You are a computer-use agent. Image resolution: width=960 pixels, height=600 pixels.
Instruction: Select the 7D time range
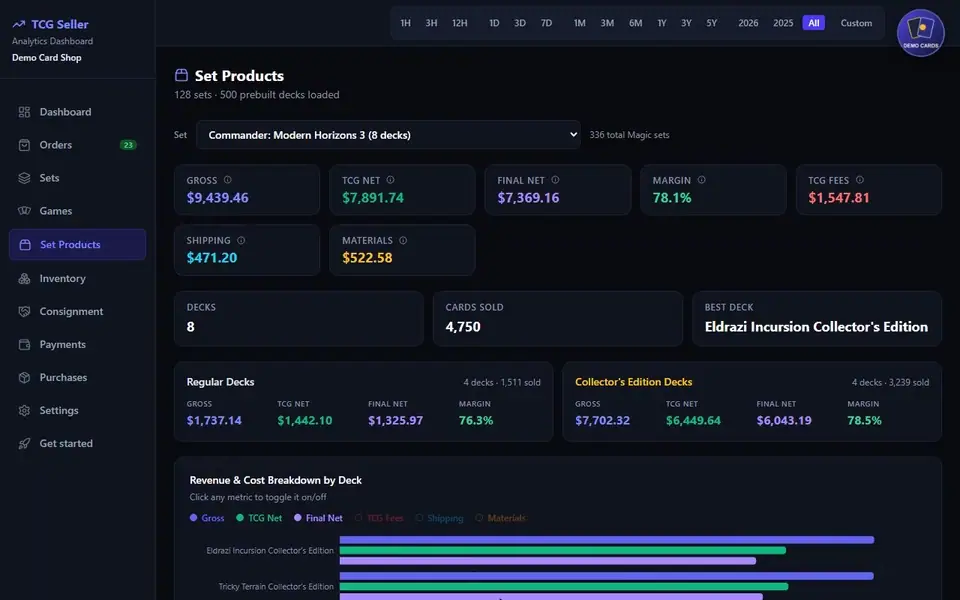[x=546, y=23]
